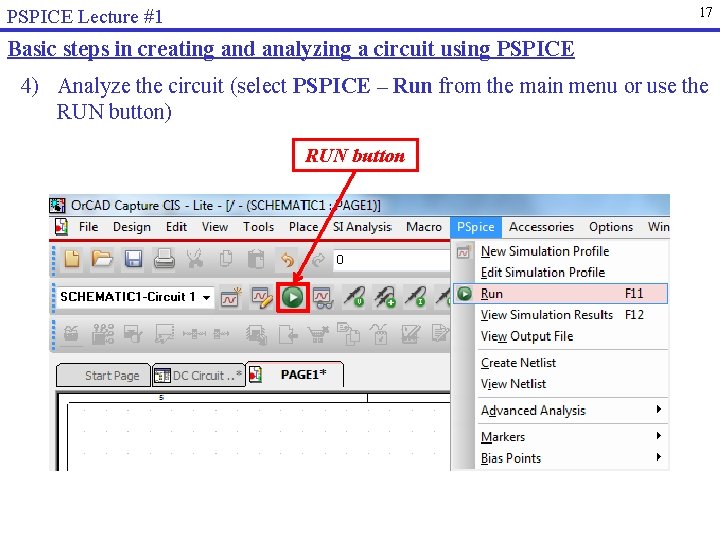Image resolution: width=720 pixels, height=540 pixels.
Task: Click the chip-with-arrow icon in bottom toolbar
Action: (x=256, y=334)
